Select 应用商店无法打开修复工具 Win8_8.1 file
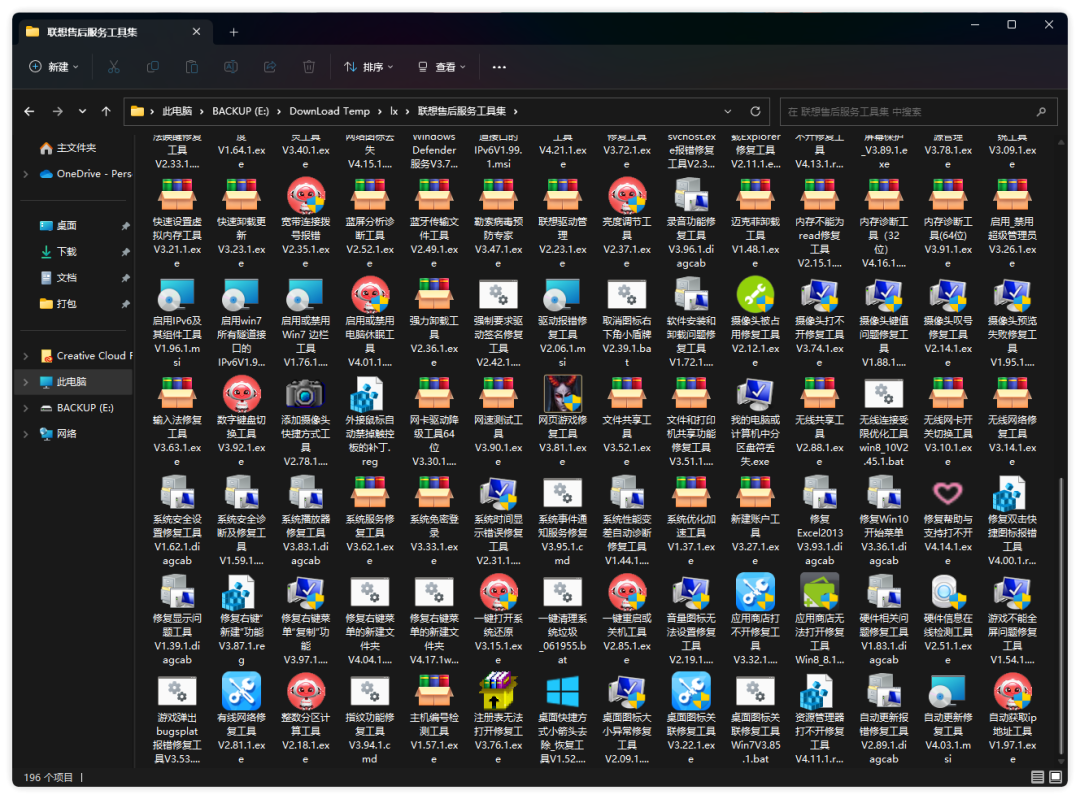 (x=820, y=620)
